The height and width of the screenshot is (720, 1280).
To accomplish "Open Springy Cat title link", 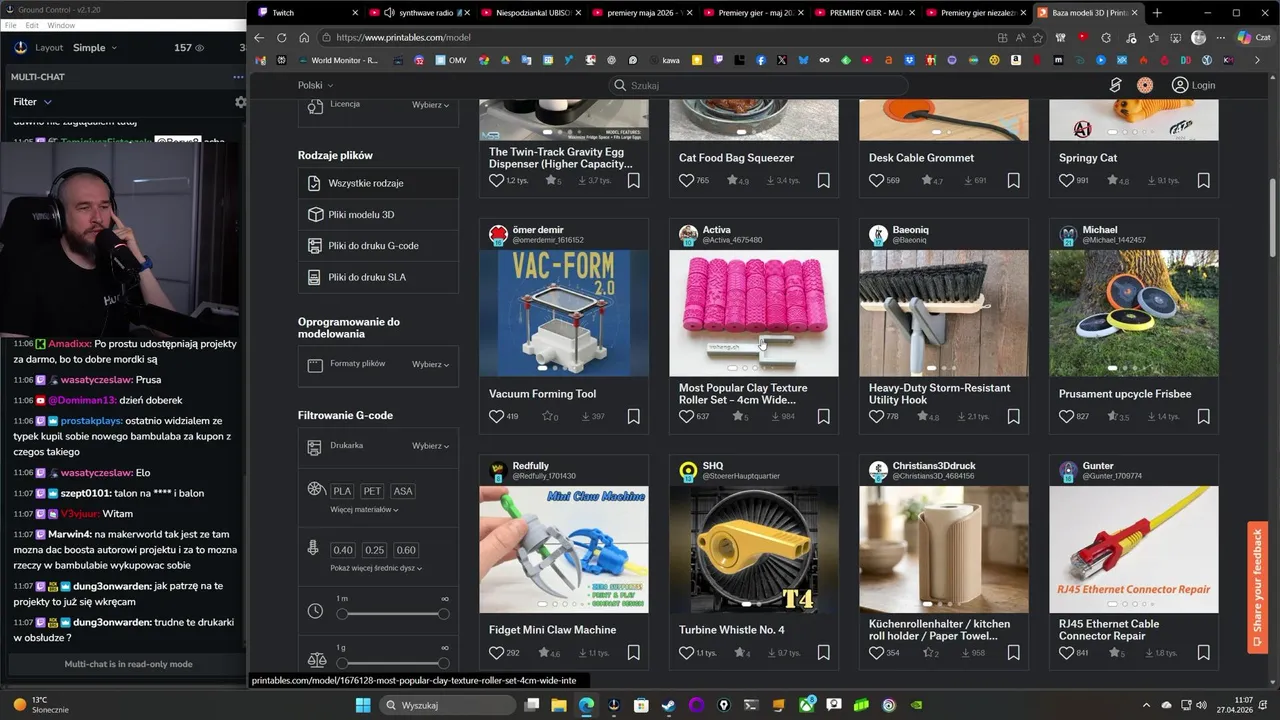I will pyautogui.click(x=1088, y=158).
